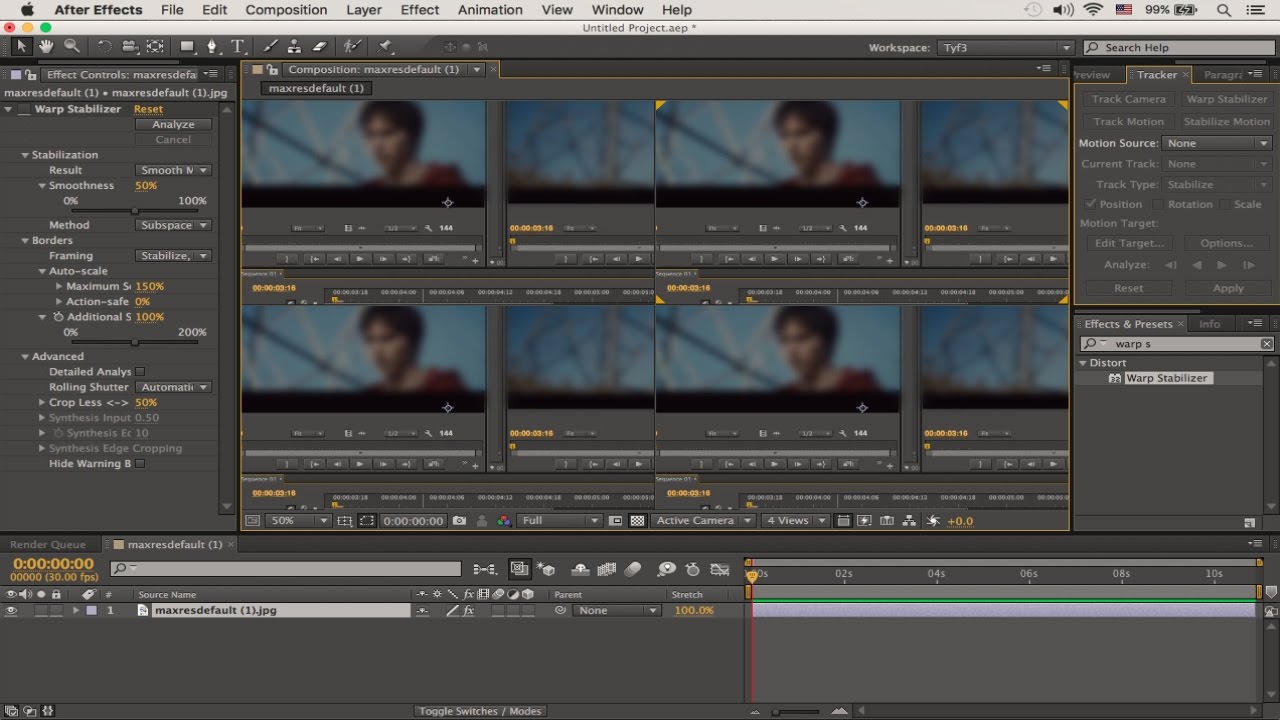Image resolution: width=1280 pixels, height=720 pixels.
Task: Click the Analyze button
Action: click(x=173, y=124)
